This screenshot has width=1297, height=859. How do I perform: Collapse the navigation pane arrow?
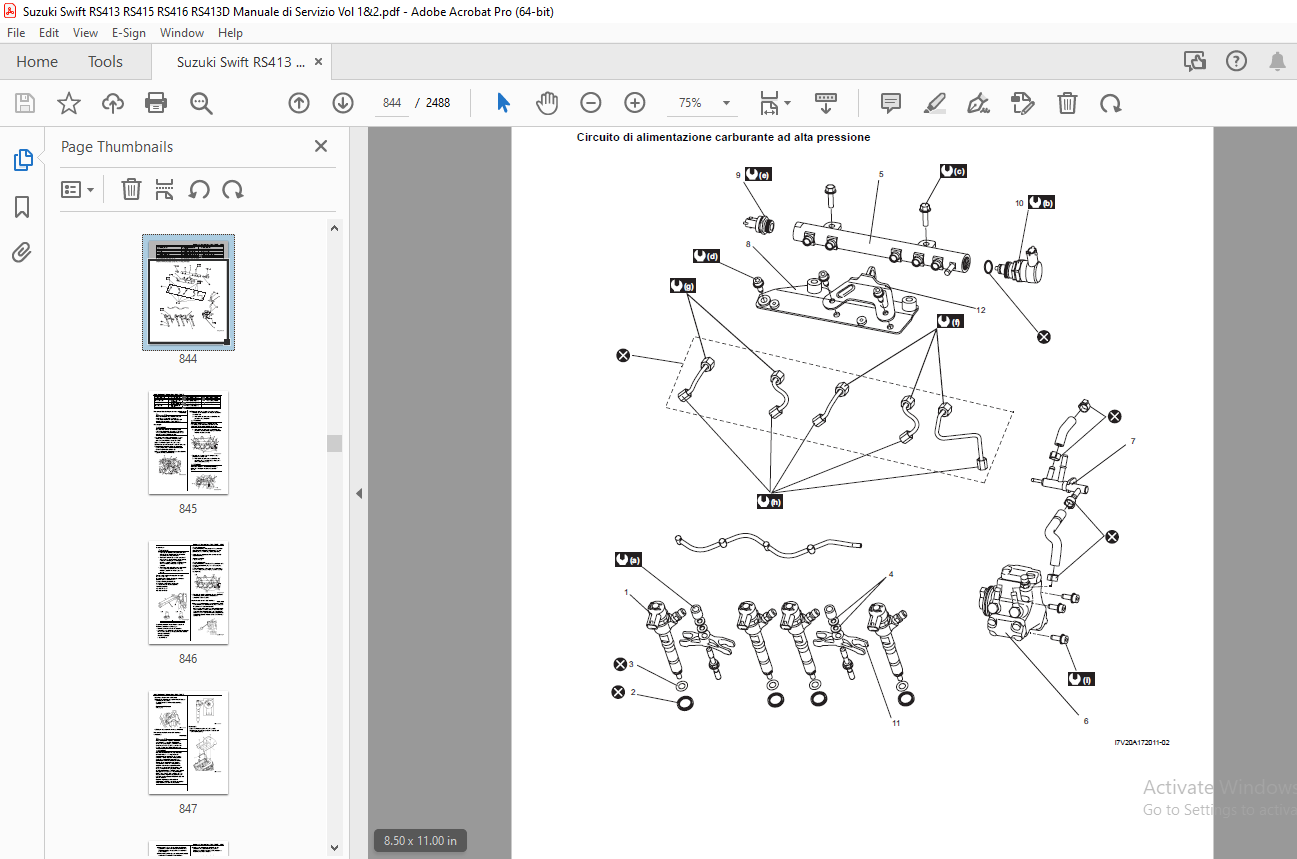pos(358,493)
